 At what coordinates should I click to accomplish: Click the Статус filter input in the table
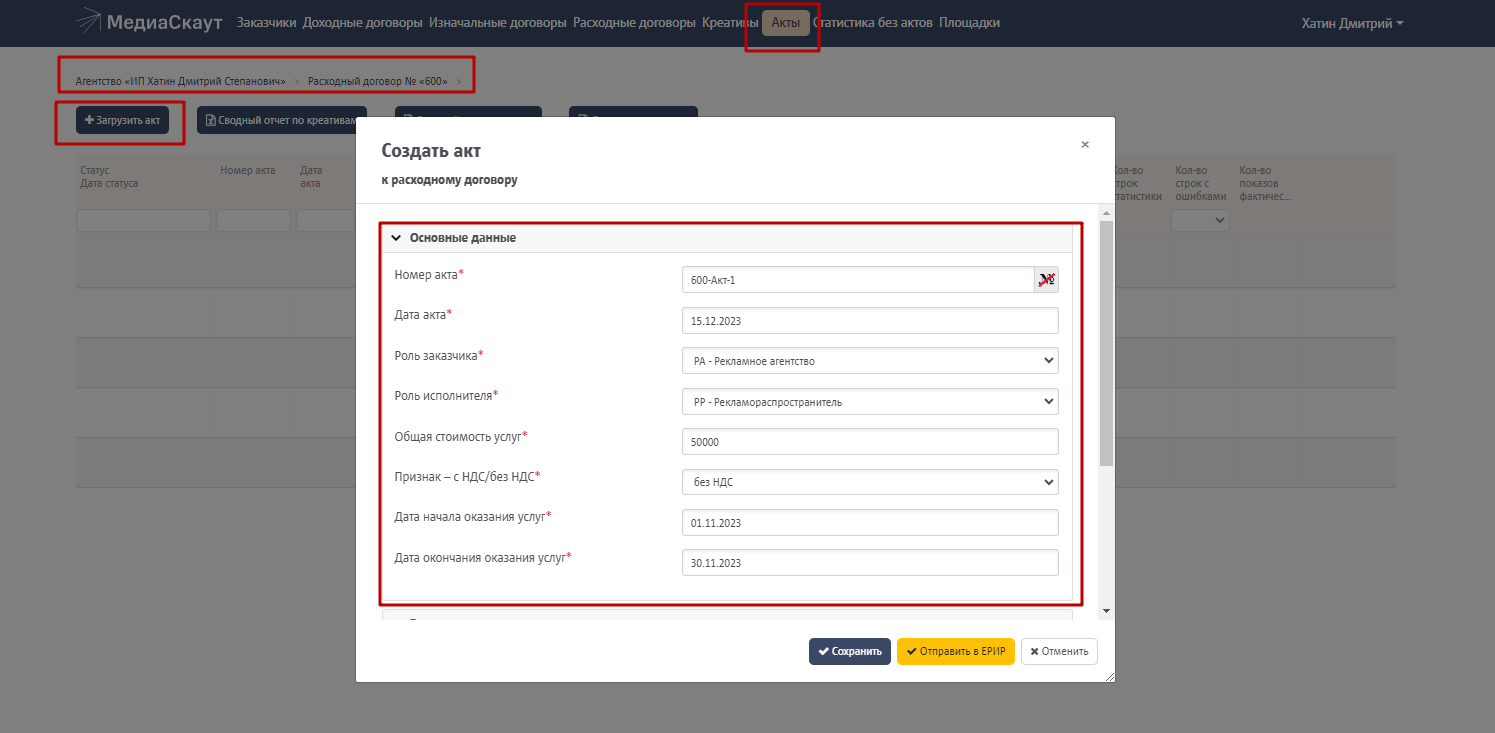pos(143,221)
